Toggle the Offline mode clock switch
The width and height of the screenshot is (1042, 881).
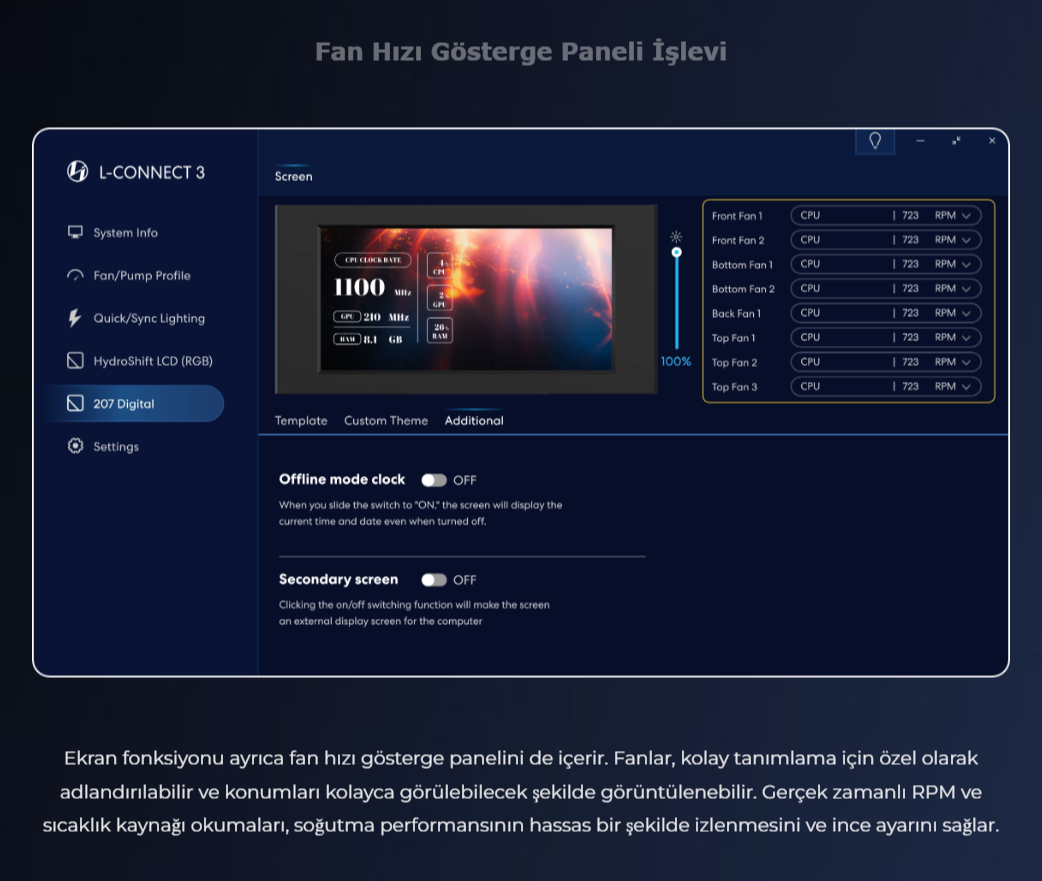pyautogui.click(x=434, y=480)
